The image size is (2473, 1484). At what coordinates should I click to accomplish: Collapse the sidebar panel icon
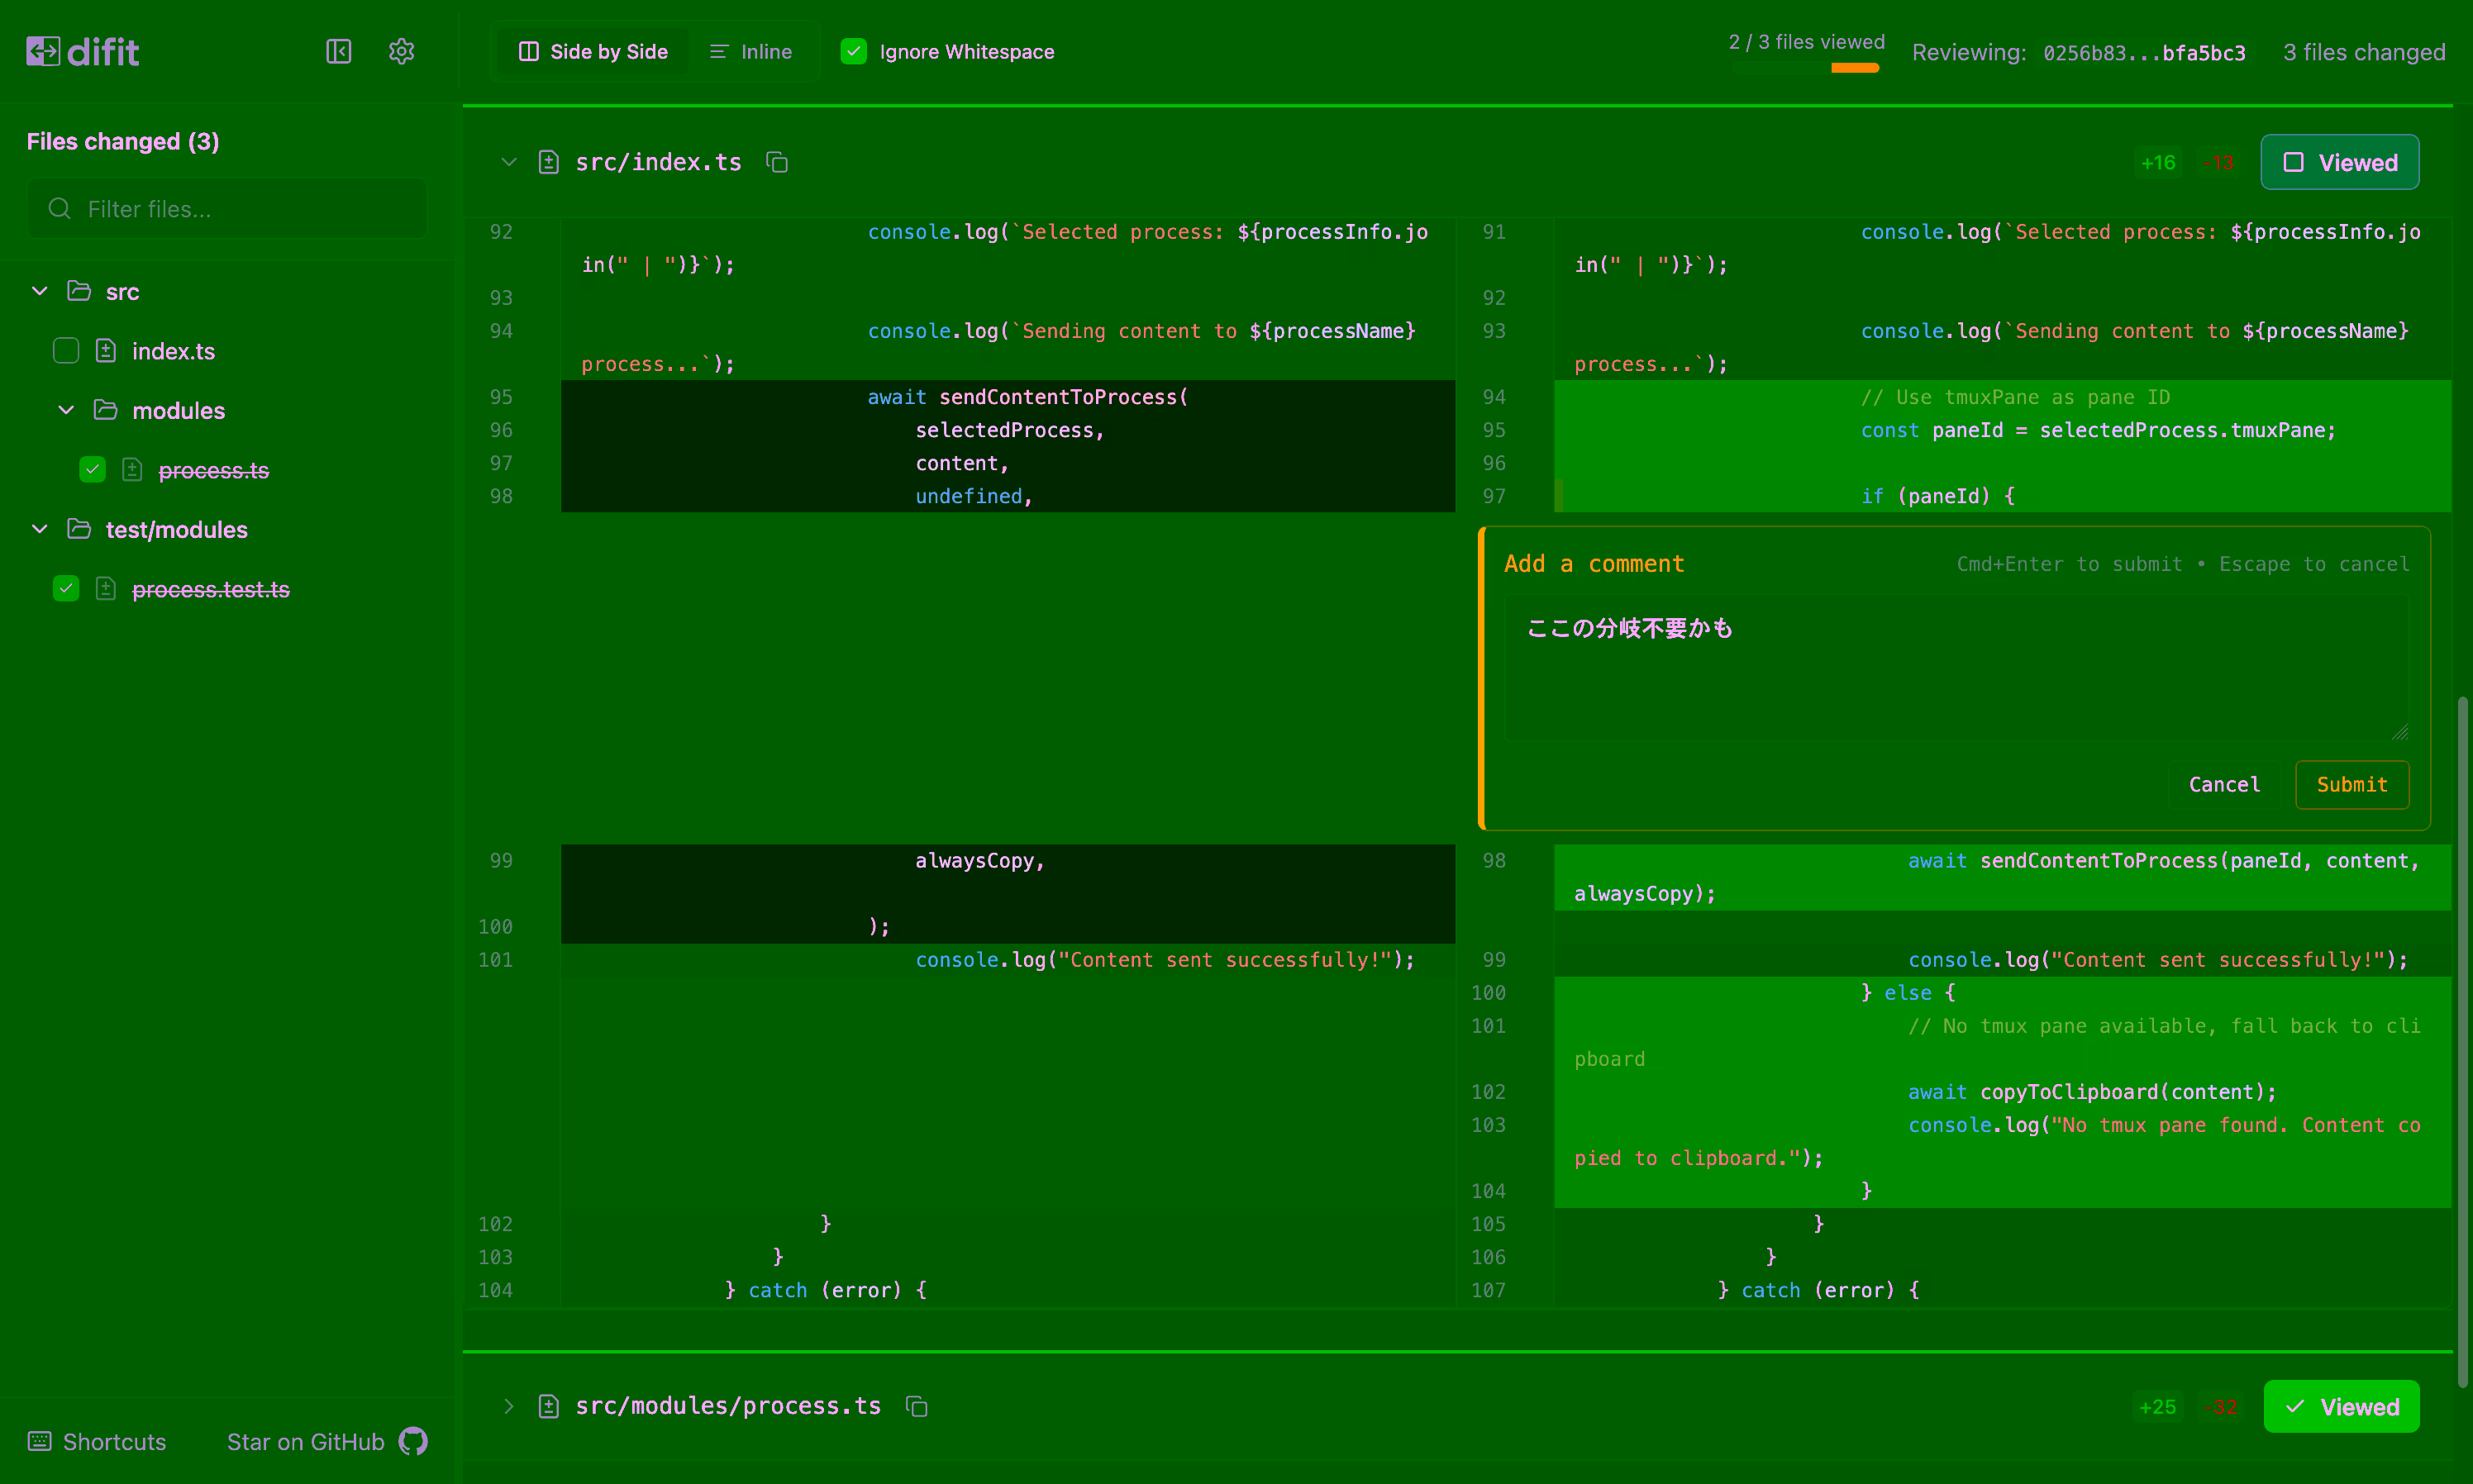(339, 51)
